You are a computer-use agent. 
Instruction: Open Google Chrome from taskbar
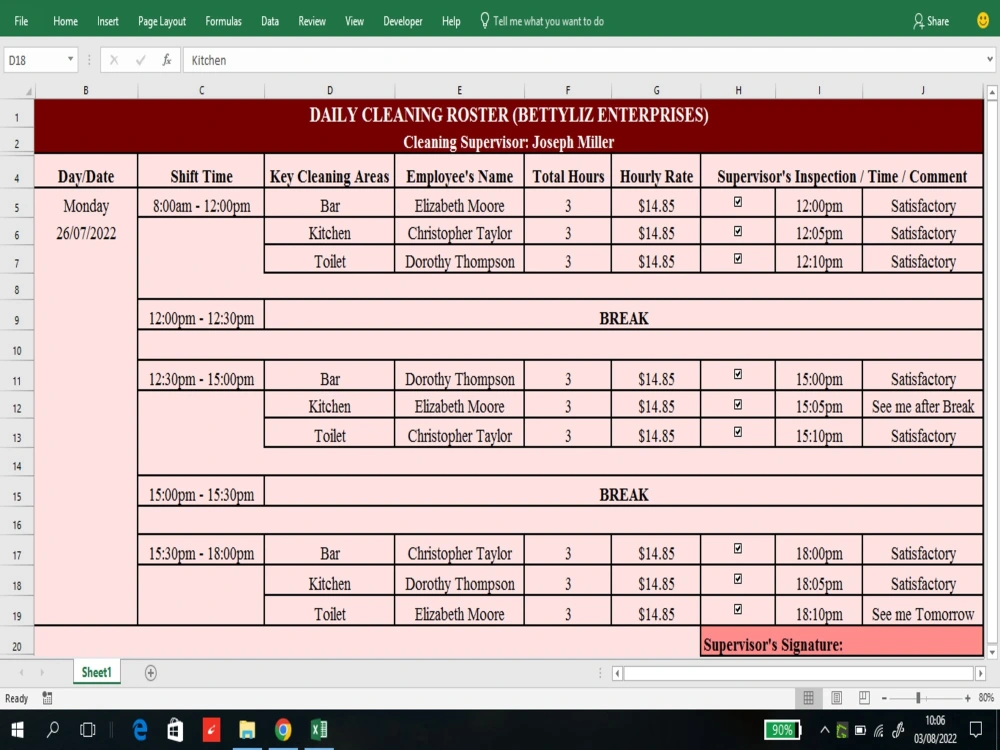click(x=283, y=729)
